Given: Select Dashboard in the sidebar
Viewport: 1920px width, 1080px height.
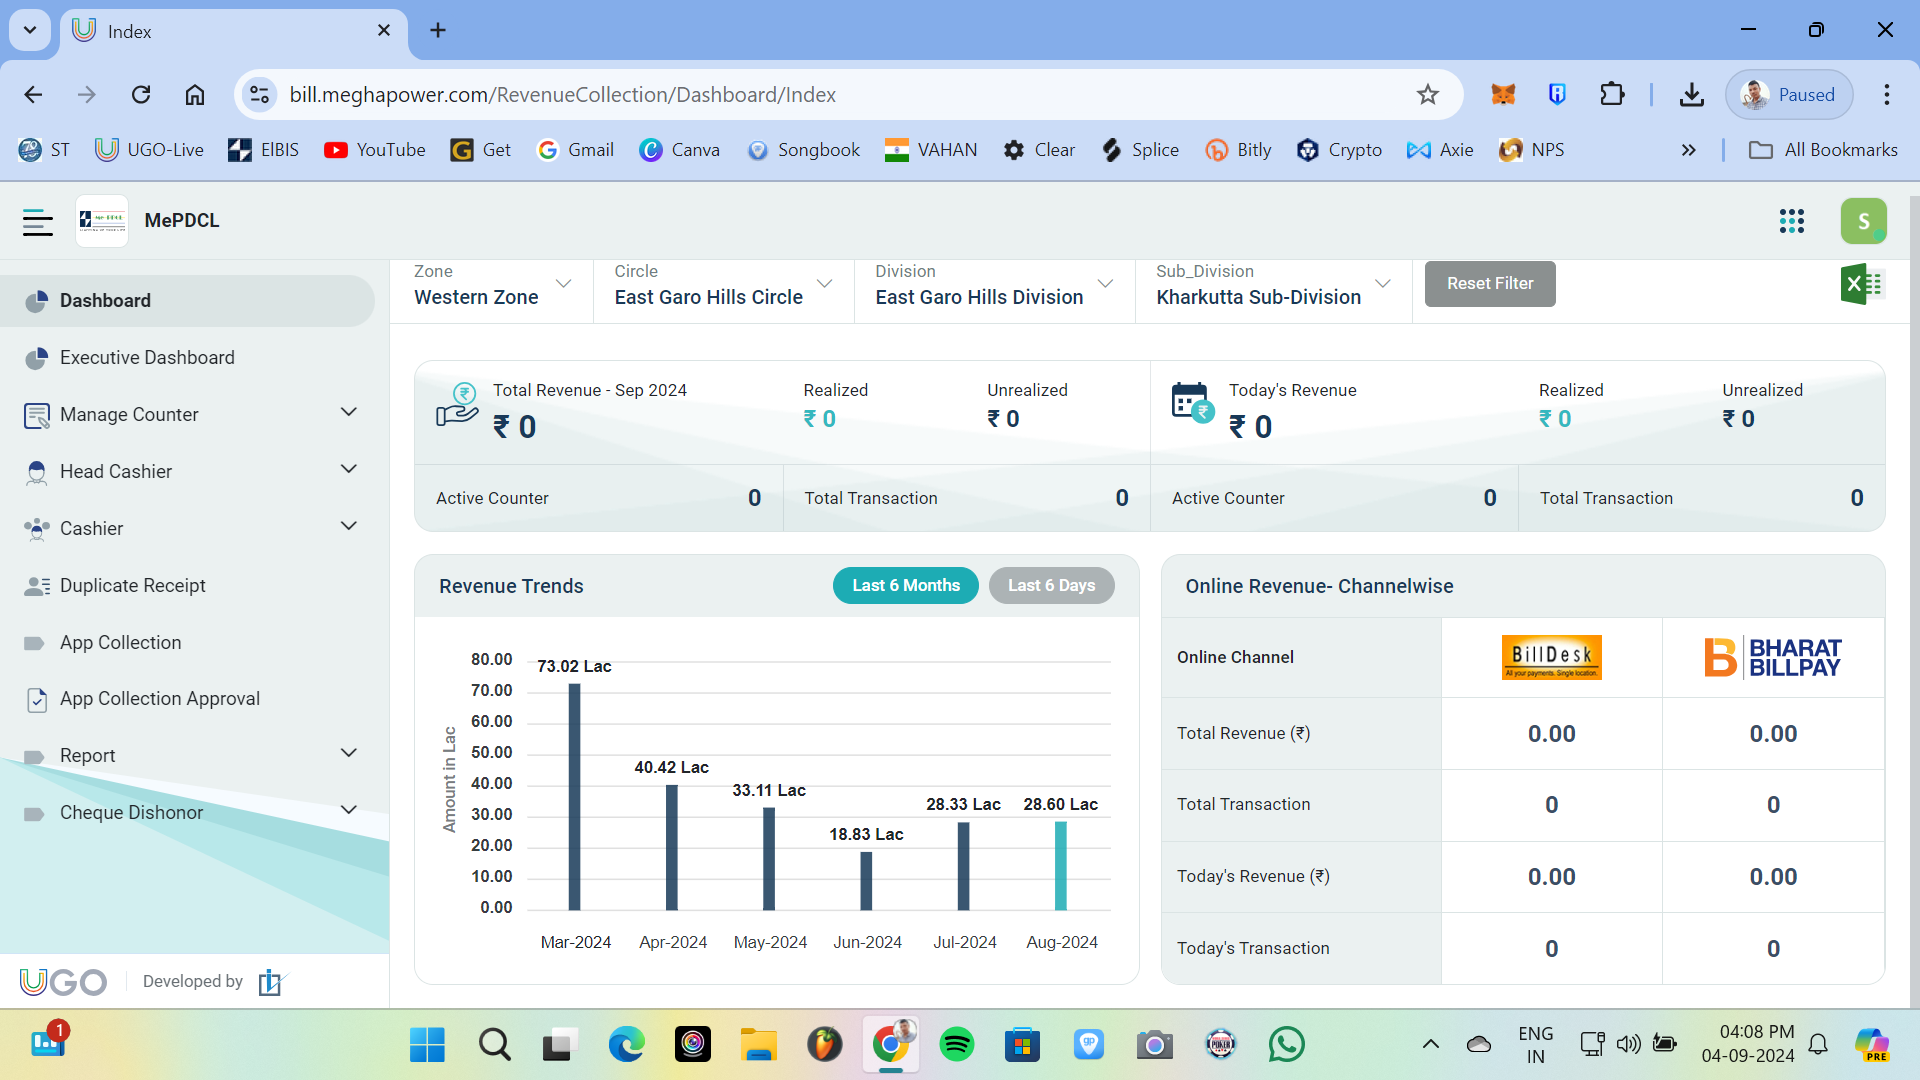Looking at the screenshot, I should tap(188, 301).
